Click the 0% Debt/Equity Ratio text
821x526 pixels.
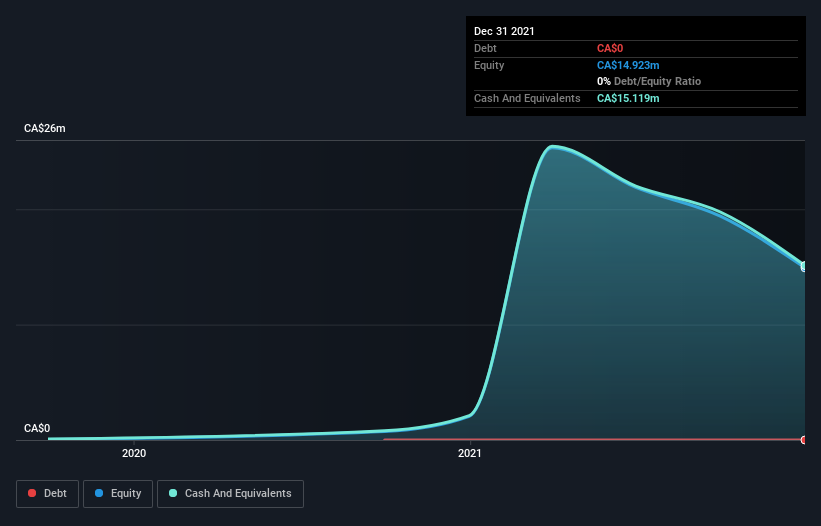click(x=649, y=82)
